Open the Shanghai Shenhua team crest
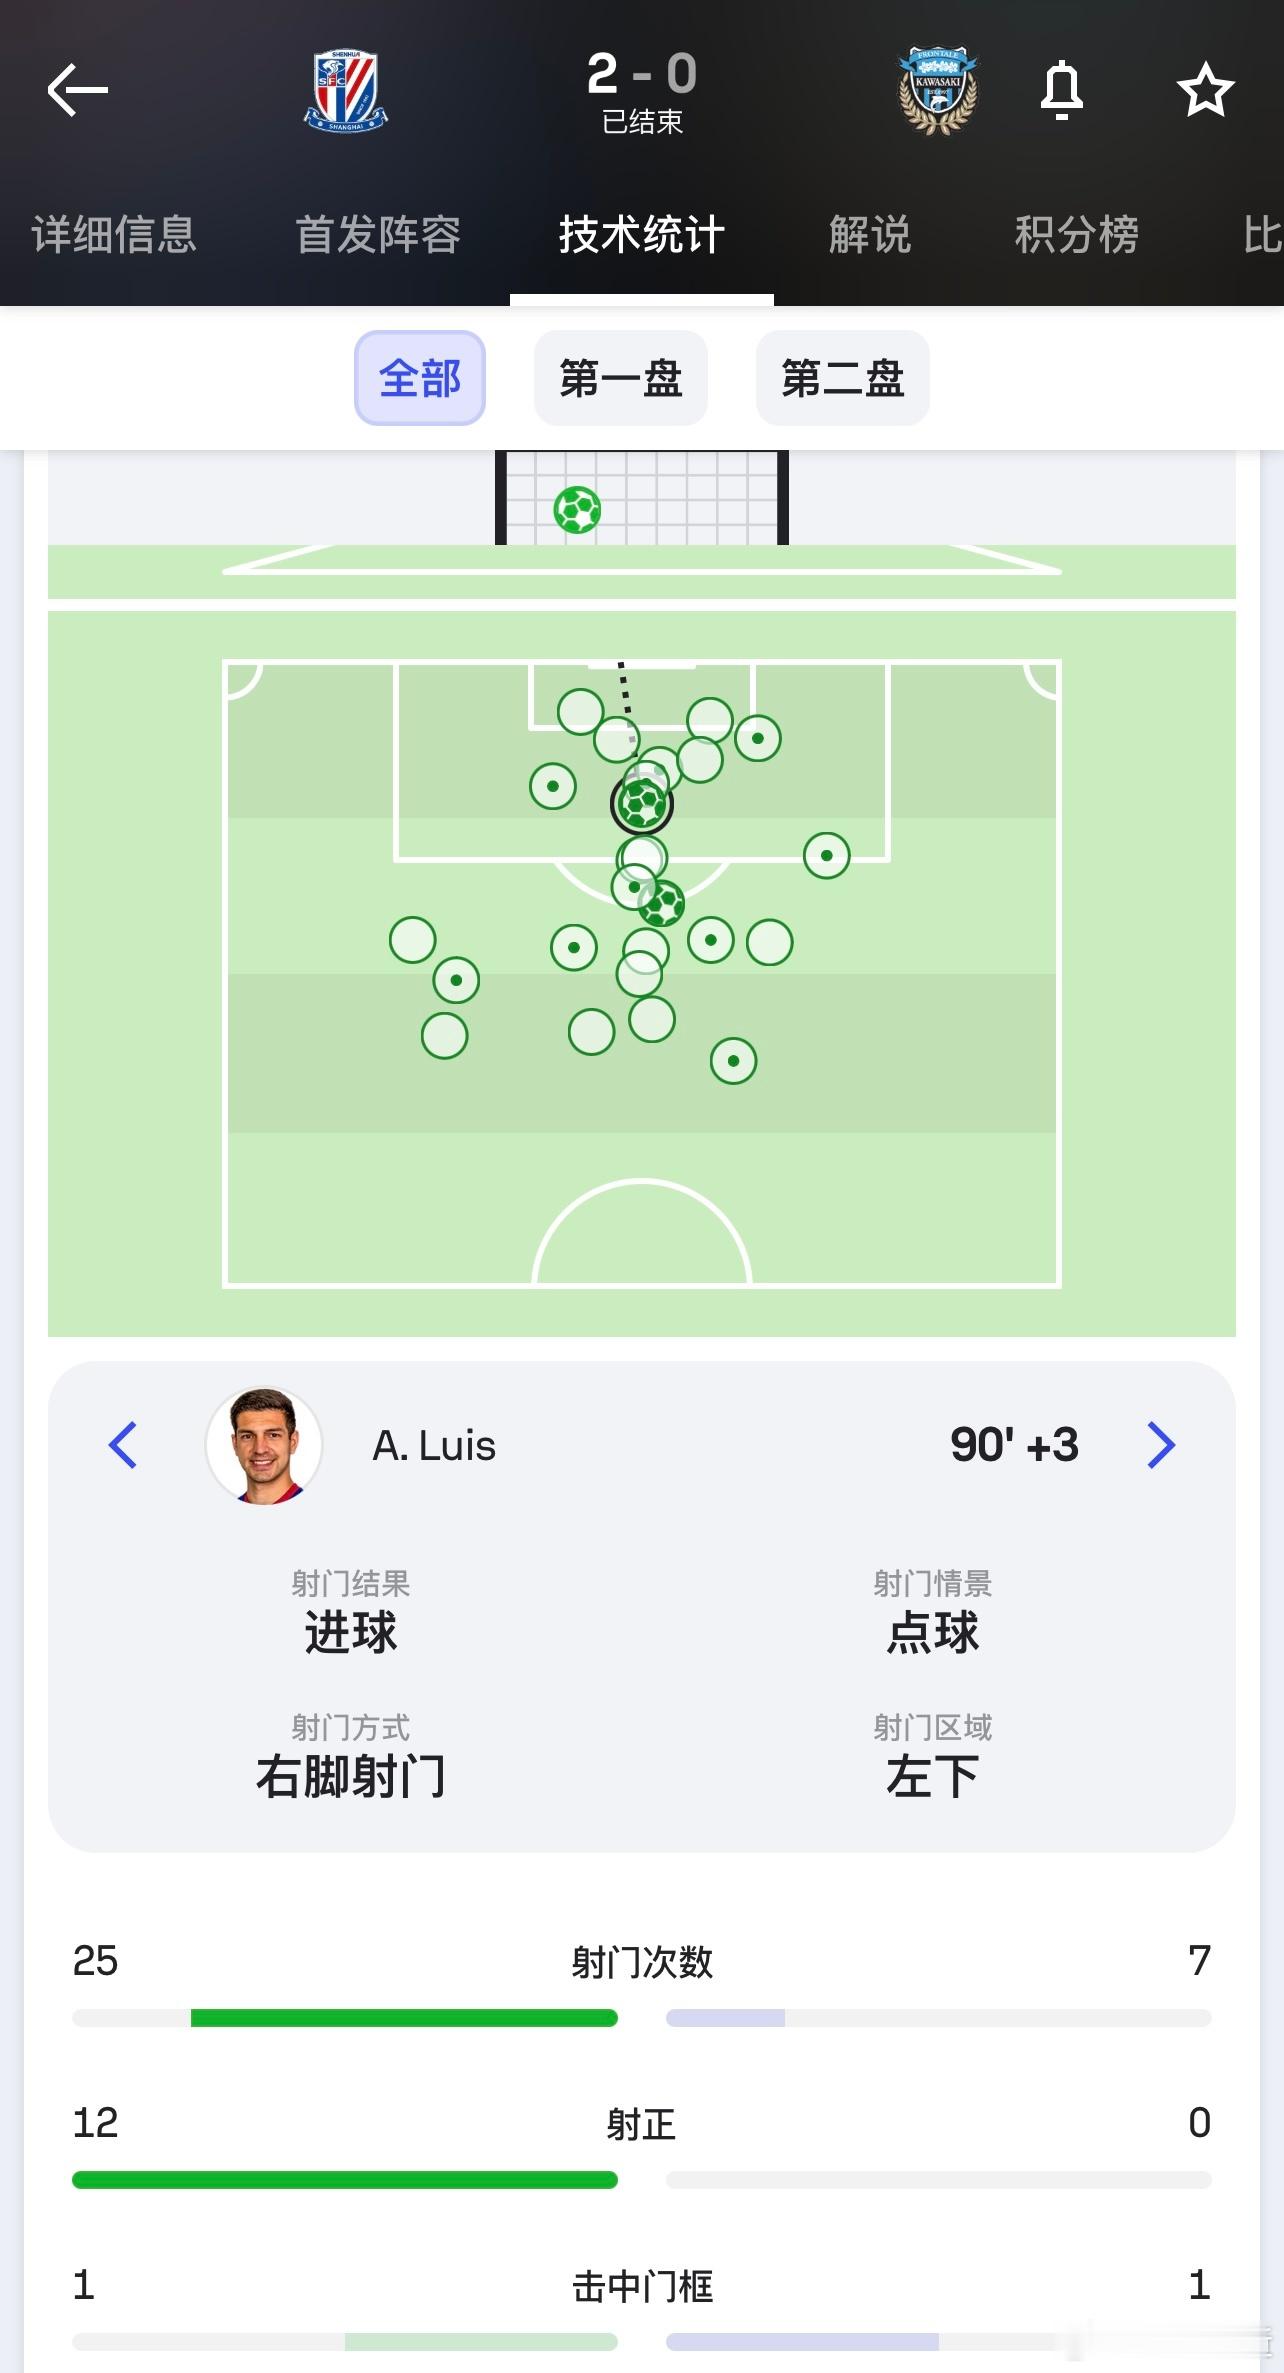This screenshot has height=2373, width=1284. (346, 91)
